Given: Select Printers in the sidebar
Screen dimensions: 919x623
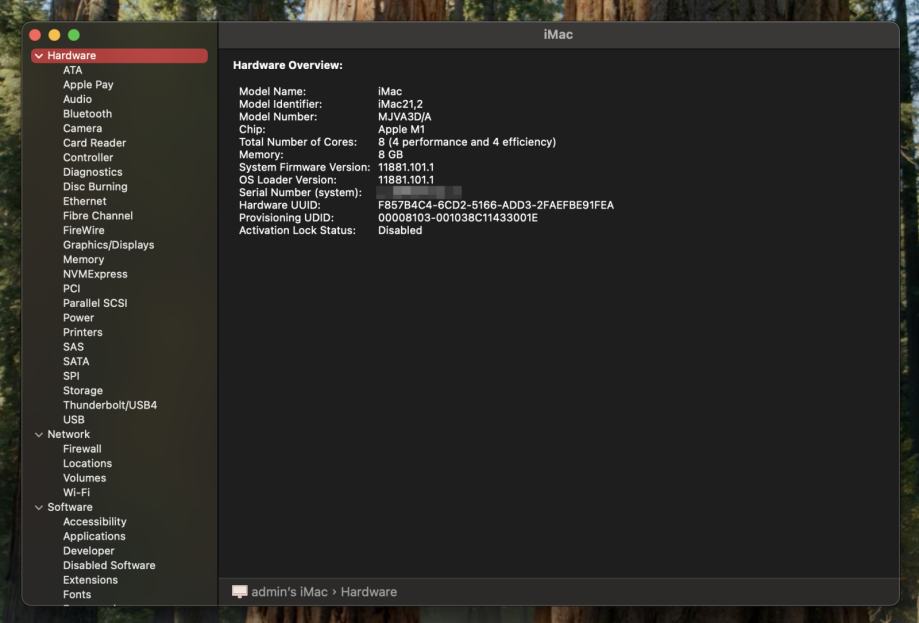Looking at the screenshot, I should pos(83,332).
